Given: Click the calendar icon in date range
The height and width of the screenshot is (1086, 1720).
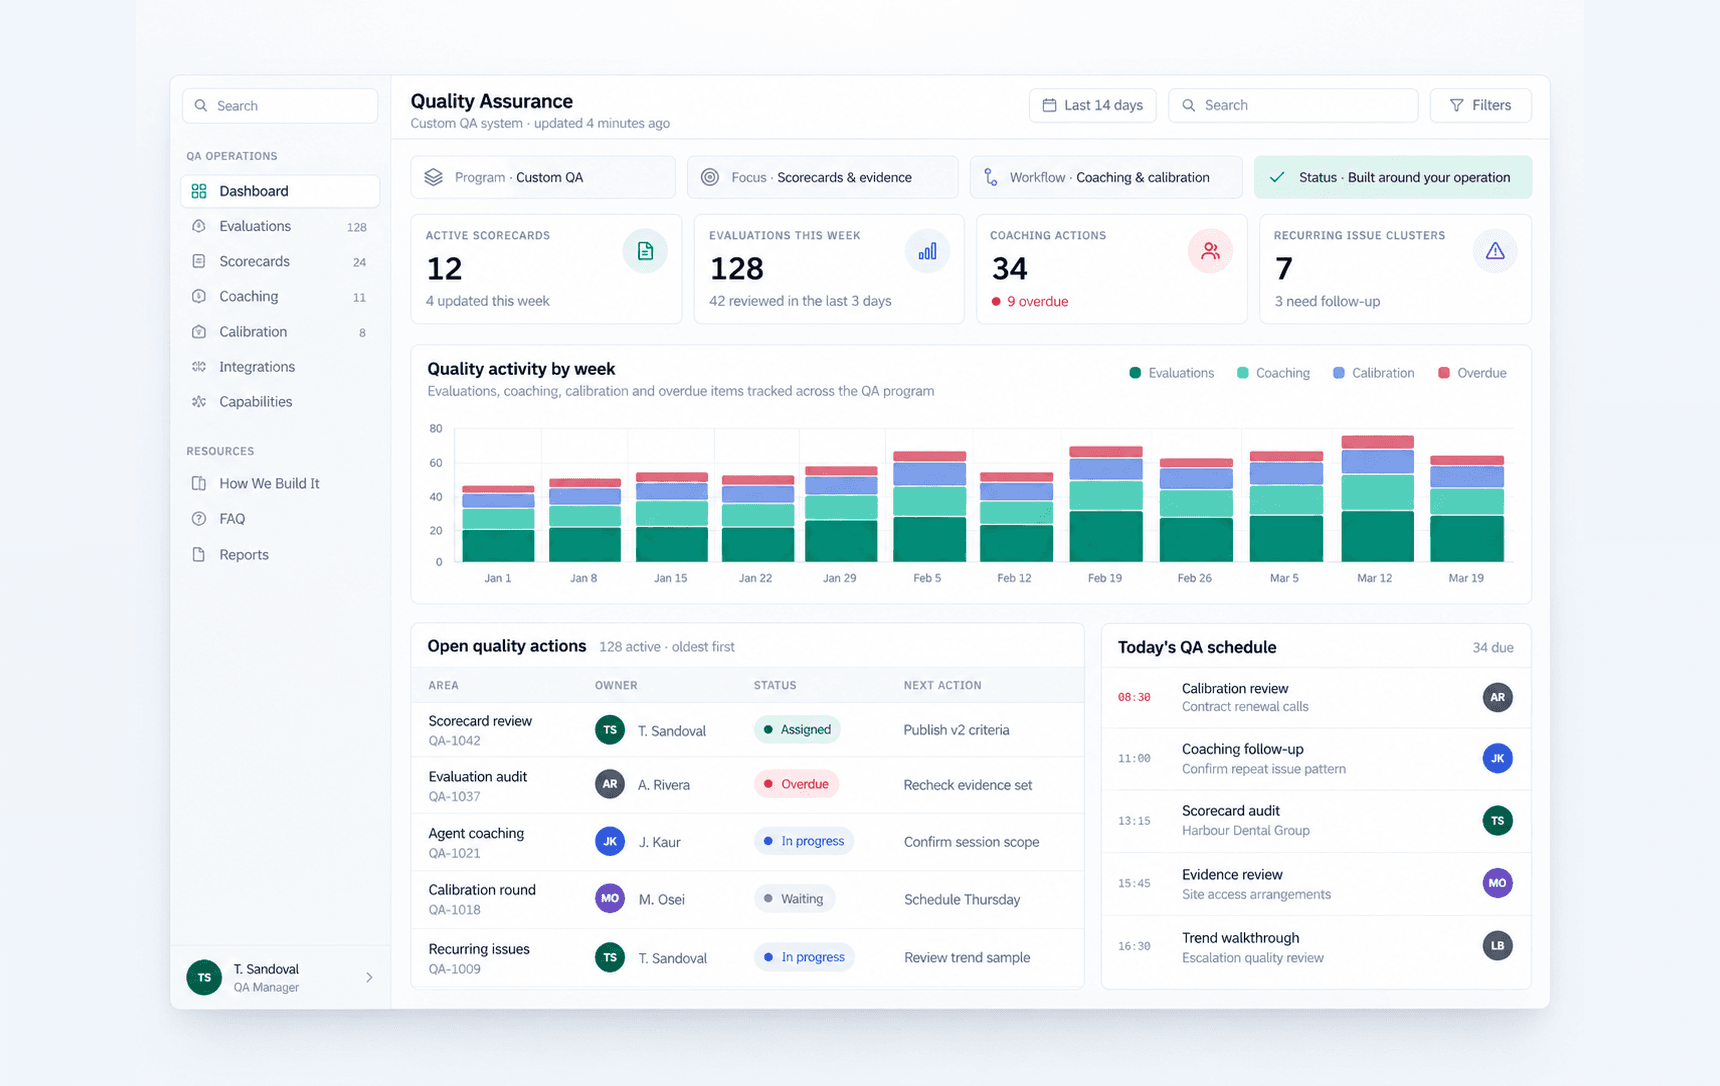Looking at the screenshot, I should (1049, 105).
